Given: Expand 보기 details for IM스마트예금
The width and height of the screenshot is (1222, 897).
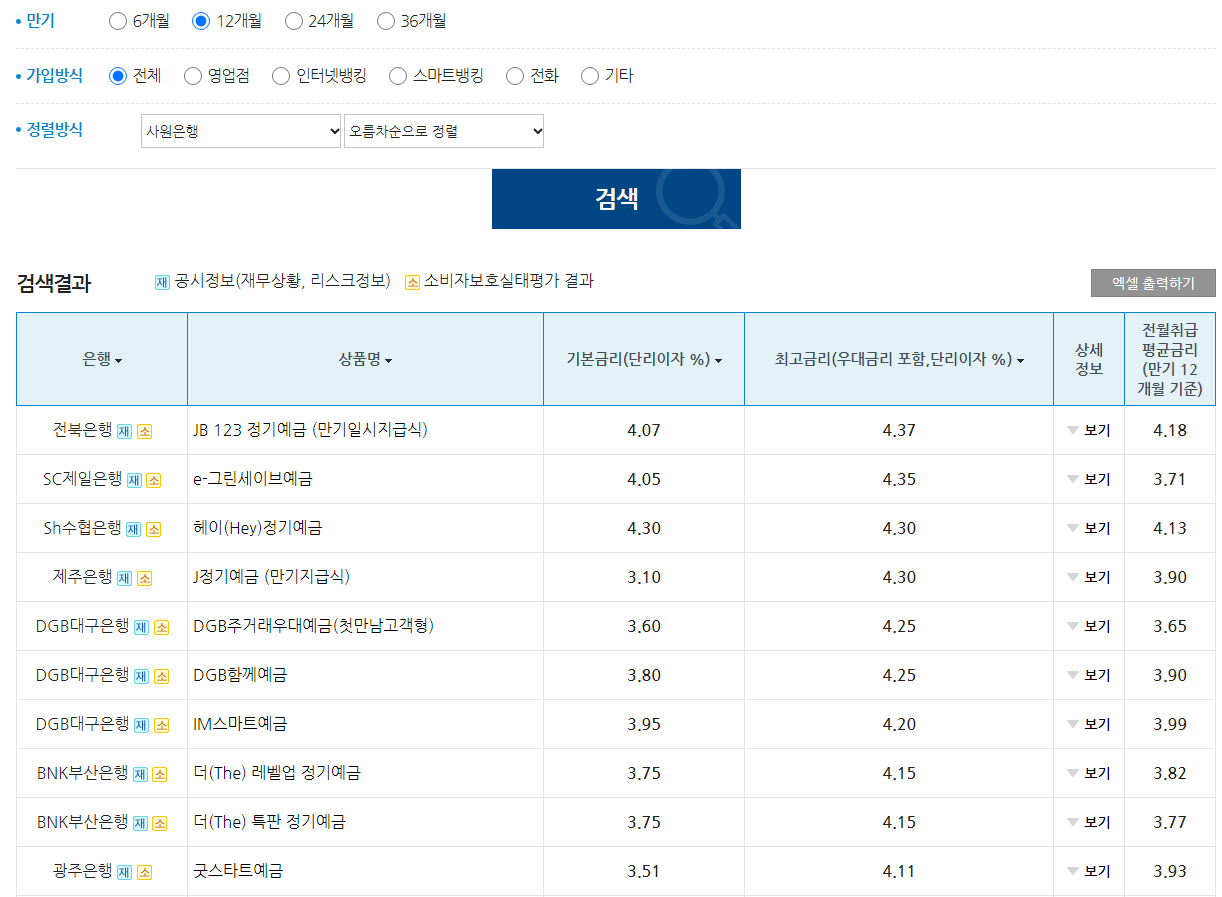Looking at the screenshot, I should point(1089,725).
